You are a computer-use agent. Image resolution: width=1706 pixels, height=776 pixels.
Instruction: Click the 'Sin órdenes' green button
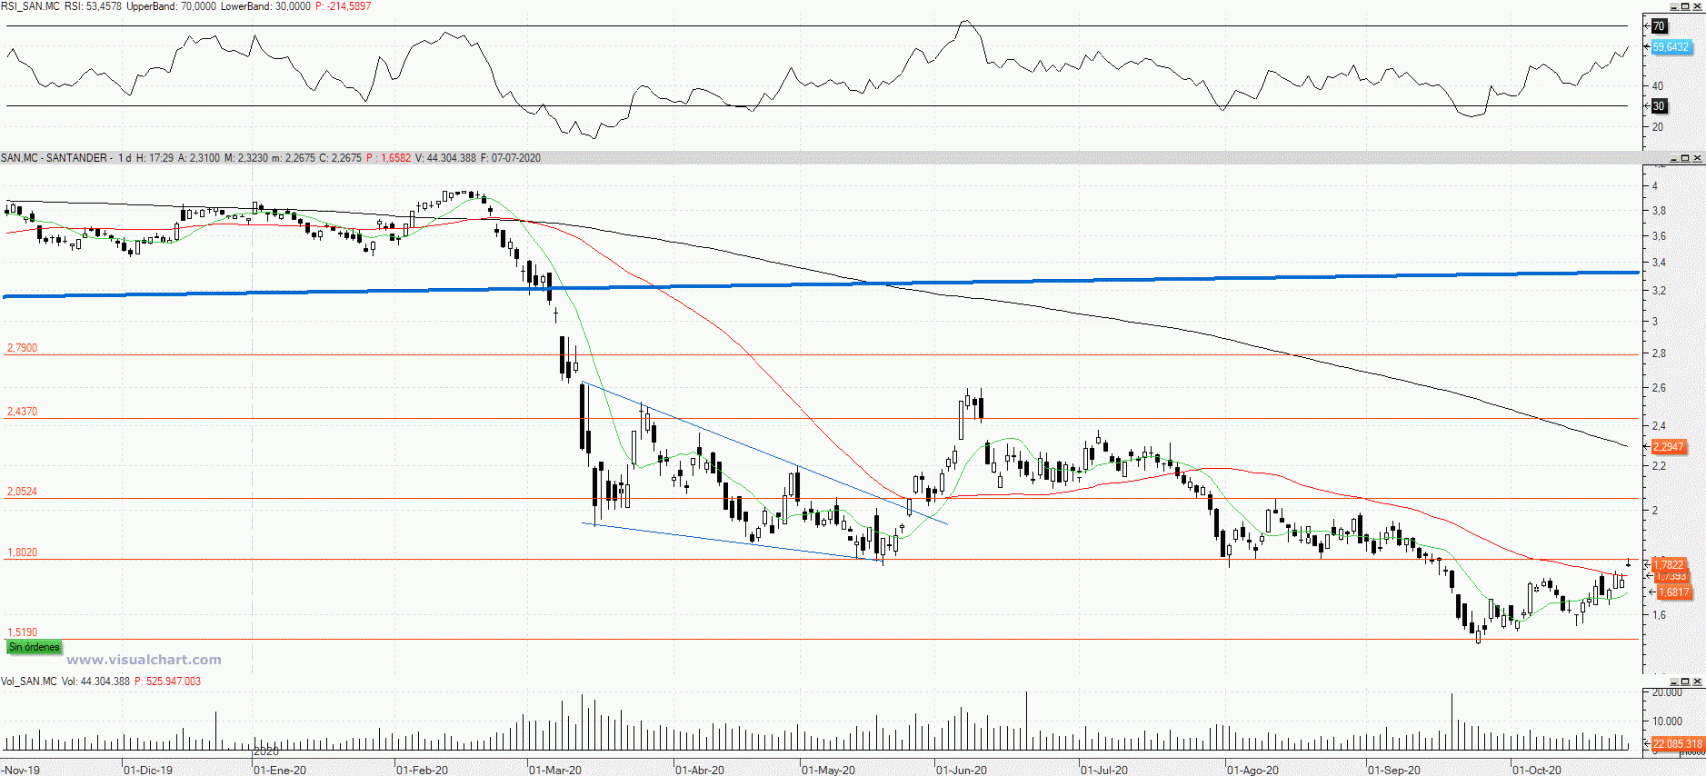(34, 647)
